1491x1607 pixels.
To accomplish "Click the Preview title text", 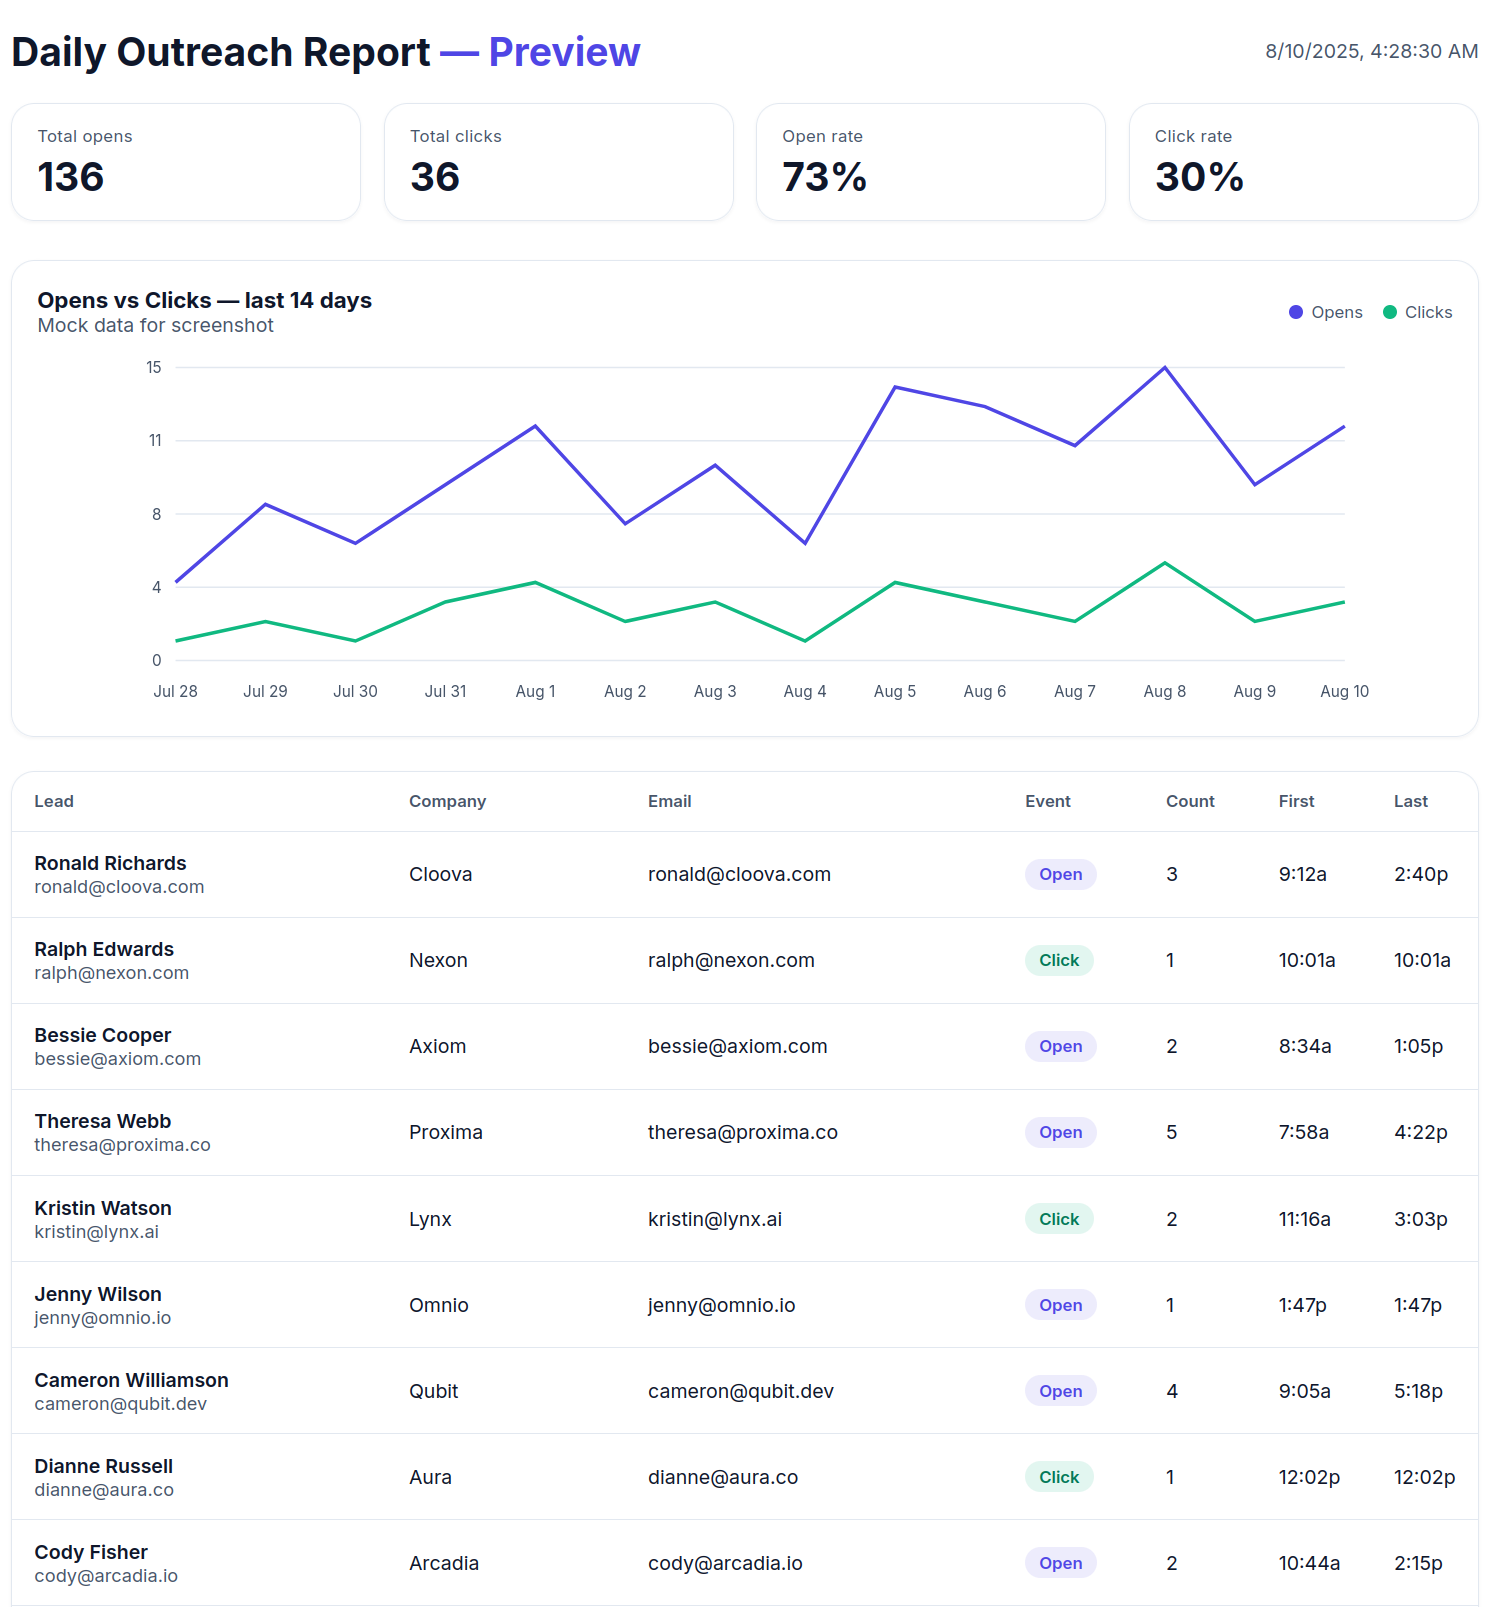I will [x=564, y=52].
